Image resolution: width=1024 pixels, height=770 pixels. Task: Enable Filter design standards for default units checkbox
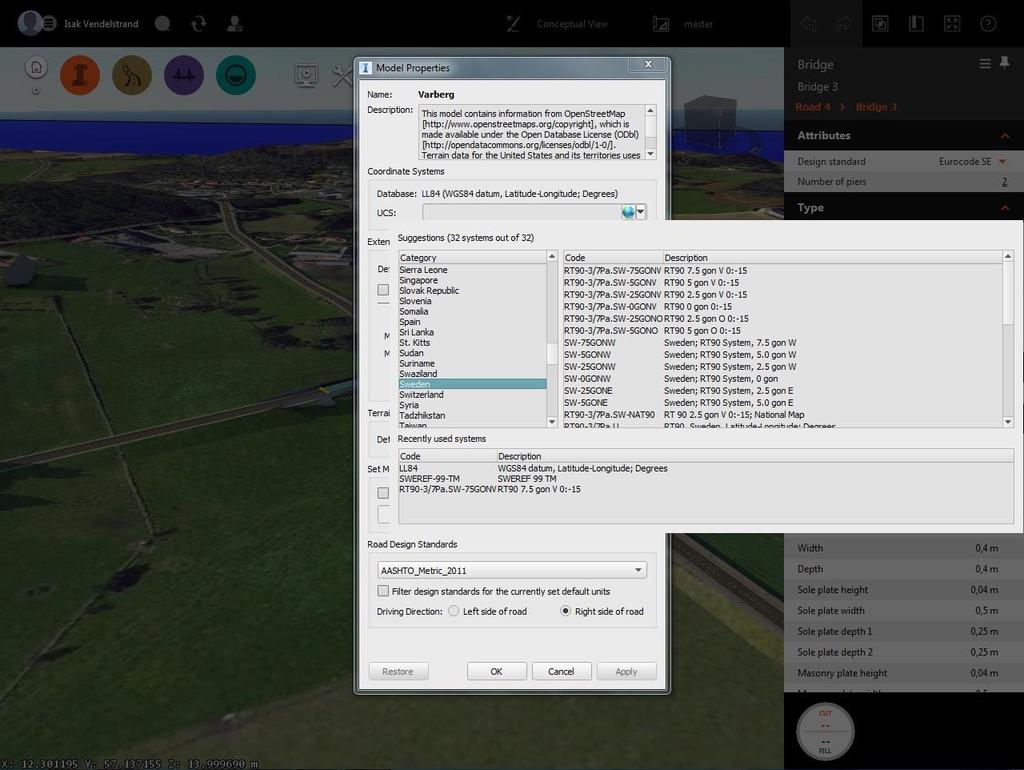(383, 590)
